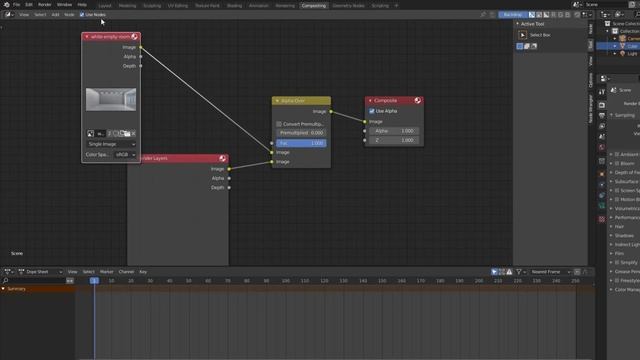Choose the Extend selection mode icon
The width and height of the screenshot is (640, 360).
[x=527, y=46]
